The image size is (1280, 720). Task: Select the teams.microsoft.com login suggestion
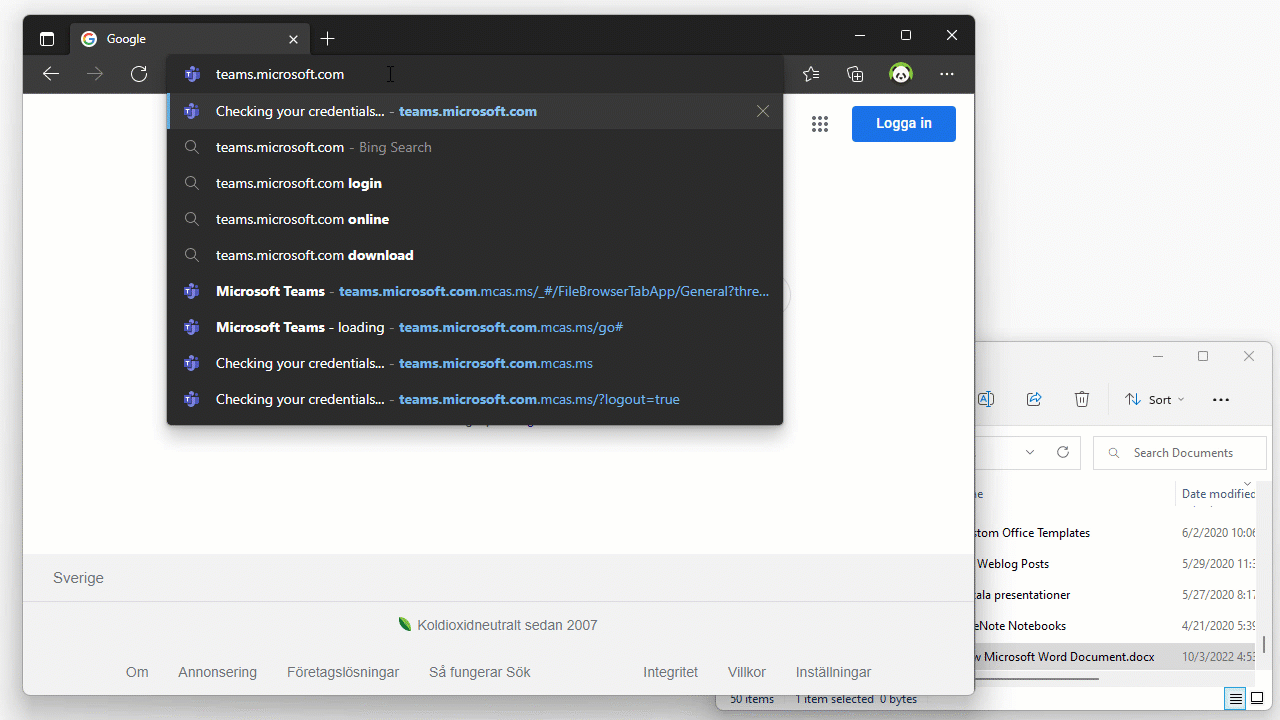point(299,183)
